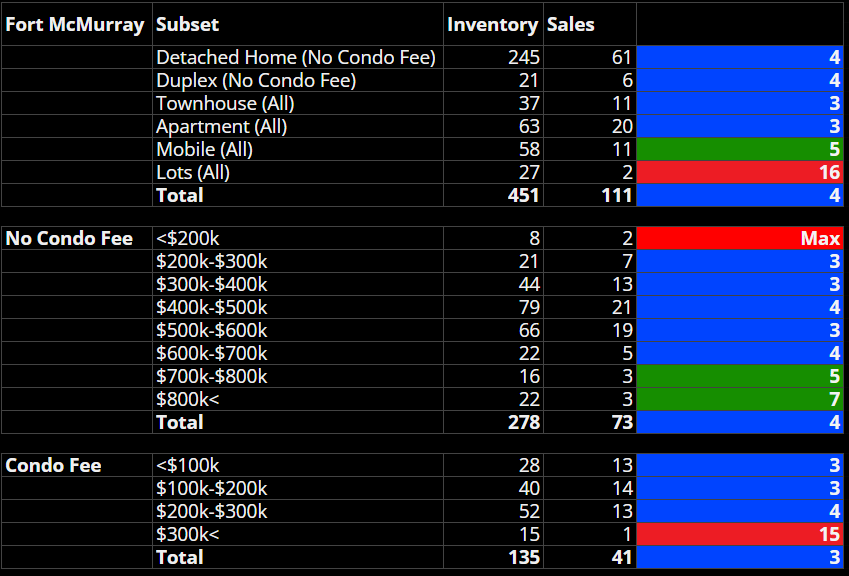Select the red cell showing 15

740,534
